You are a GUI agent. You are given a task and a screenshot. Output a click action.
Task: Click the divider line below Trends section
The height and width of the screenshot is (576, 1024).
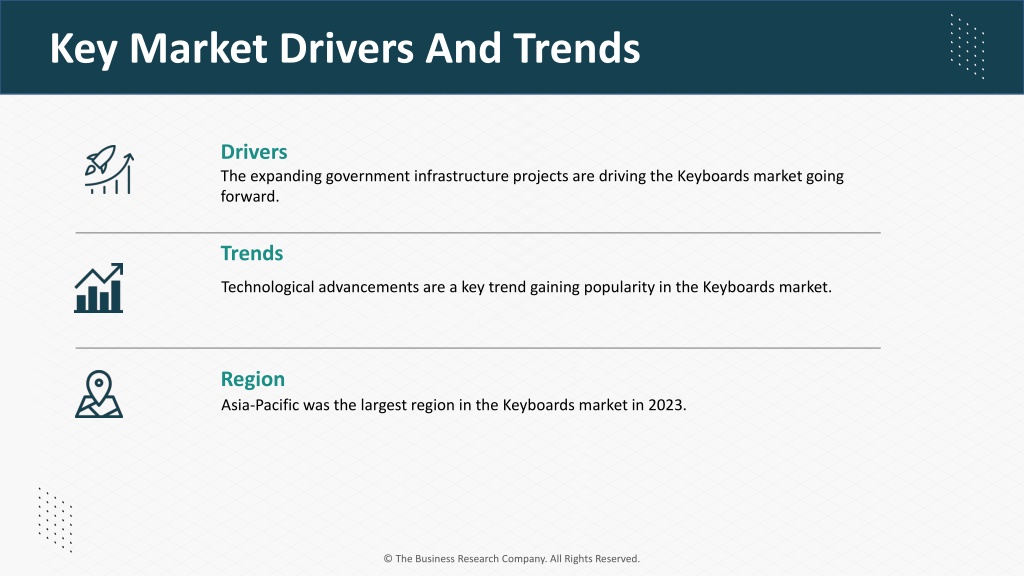coord(478,348)
